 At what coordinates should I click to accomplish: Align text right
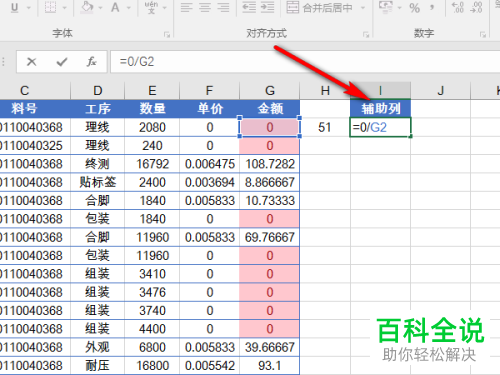click(x=223, y=7)
